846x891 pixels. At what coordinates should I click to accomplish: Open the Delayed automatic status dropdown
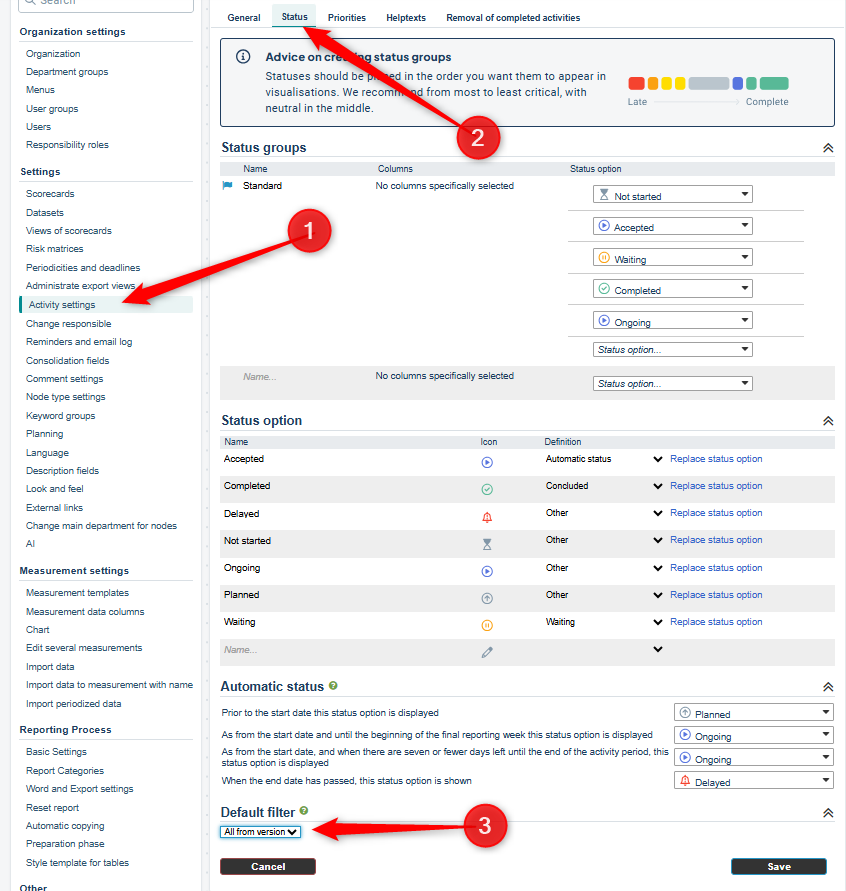[x=754, y=781]
